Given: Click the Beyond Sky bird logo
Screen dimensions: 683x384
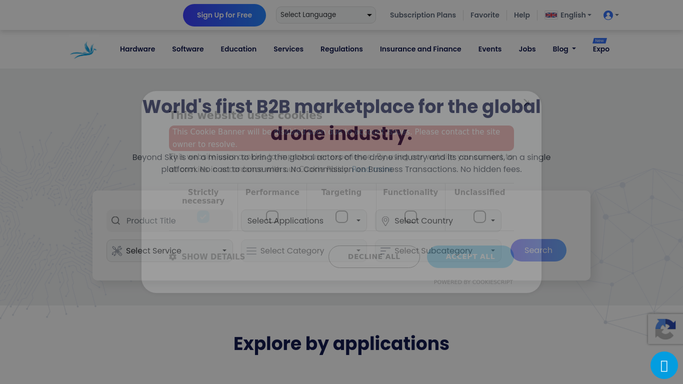Looking at the screenshot, I should coord(84,51).
